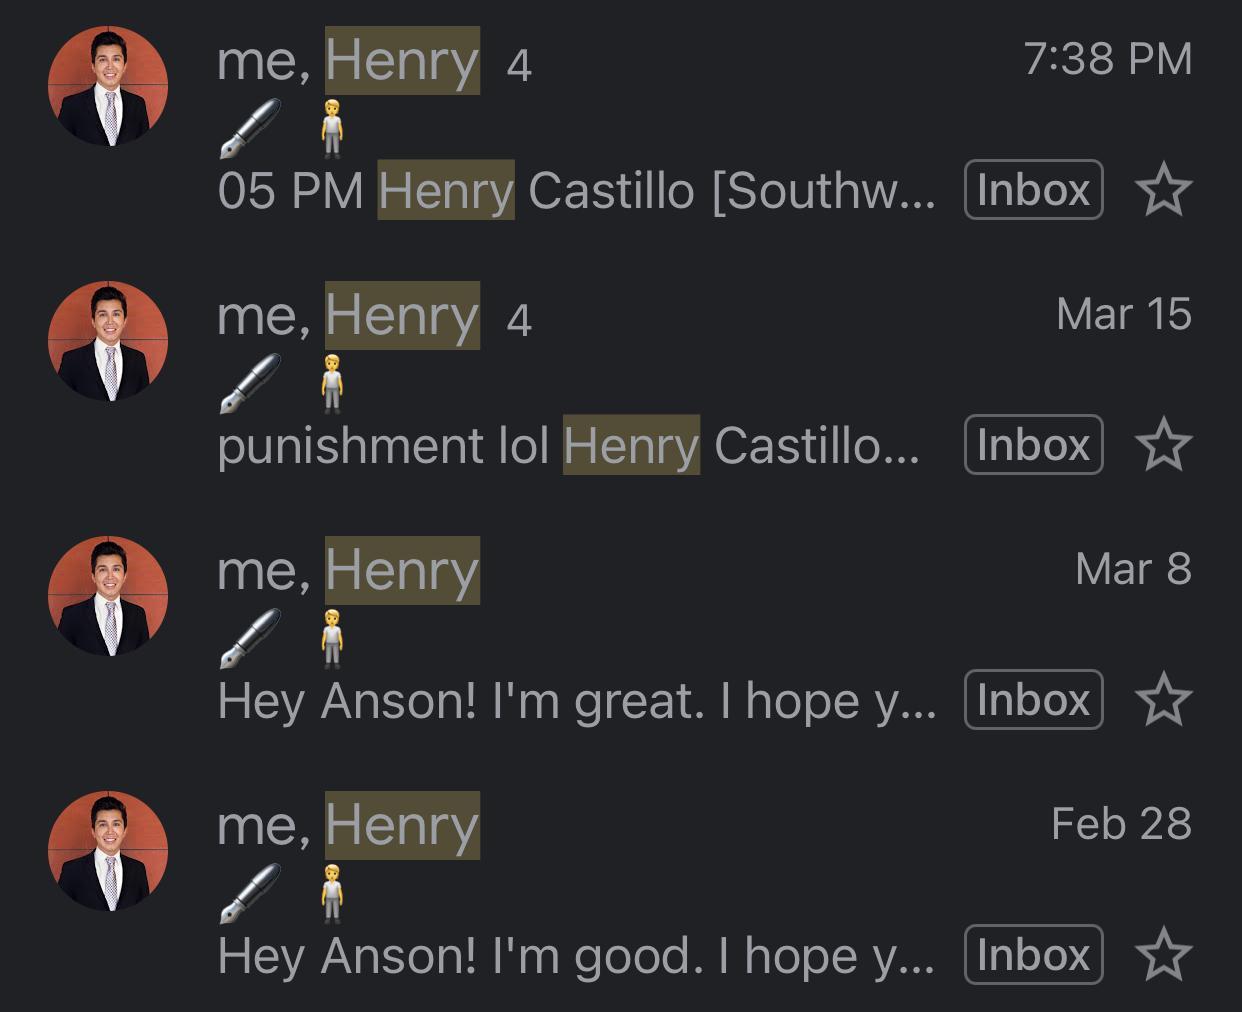Screen dimensions: 1242x1012
Task: Click Inbox tag beside "I'm great" email
Action: tap(1033, 699)
